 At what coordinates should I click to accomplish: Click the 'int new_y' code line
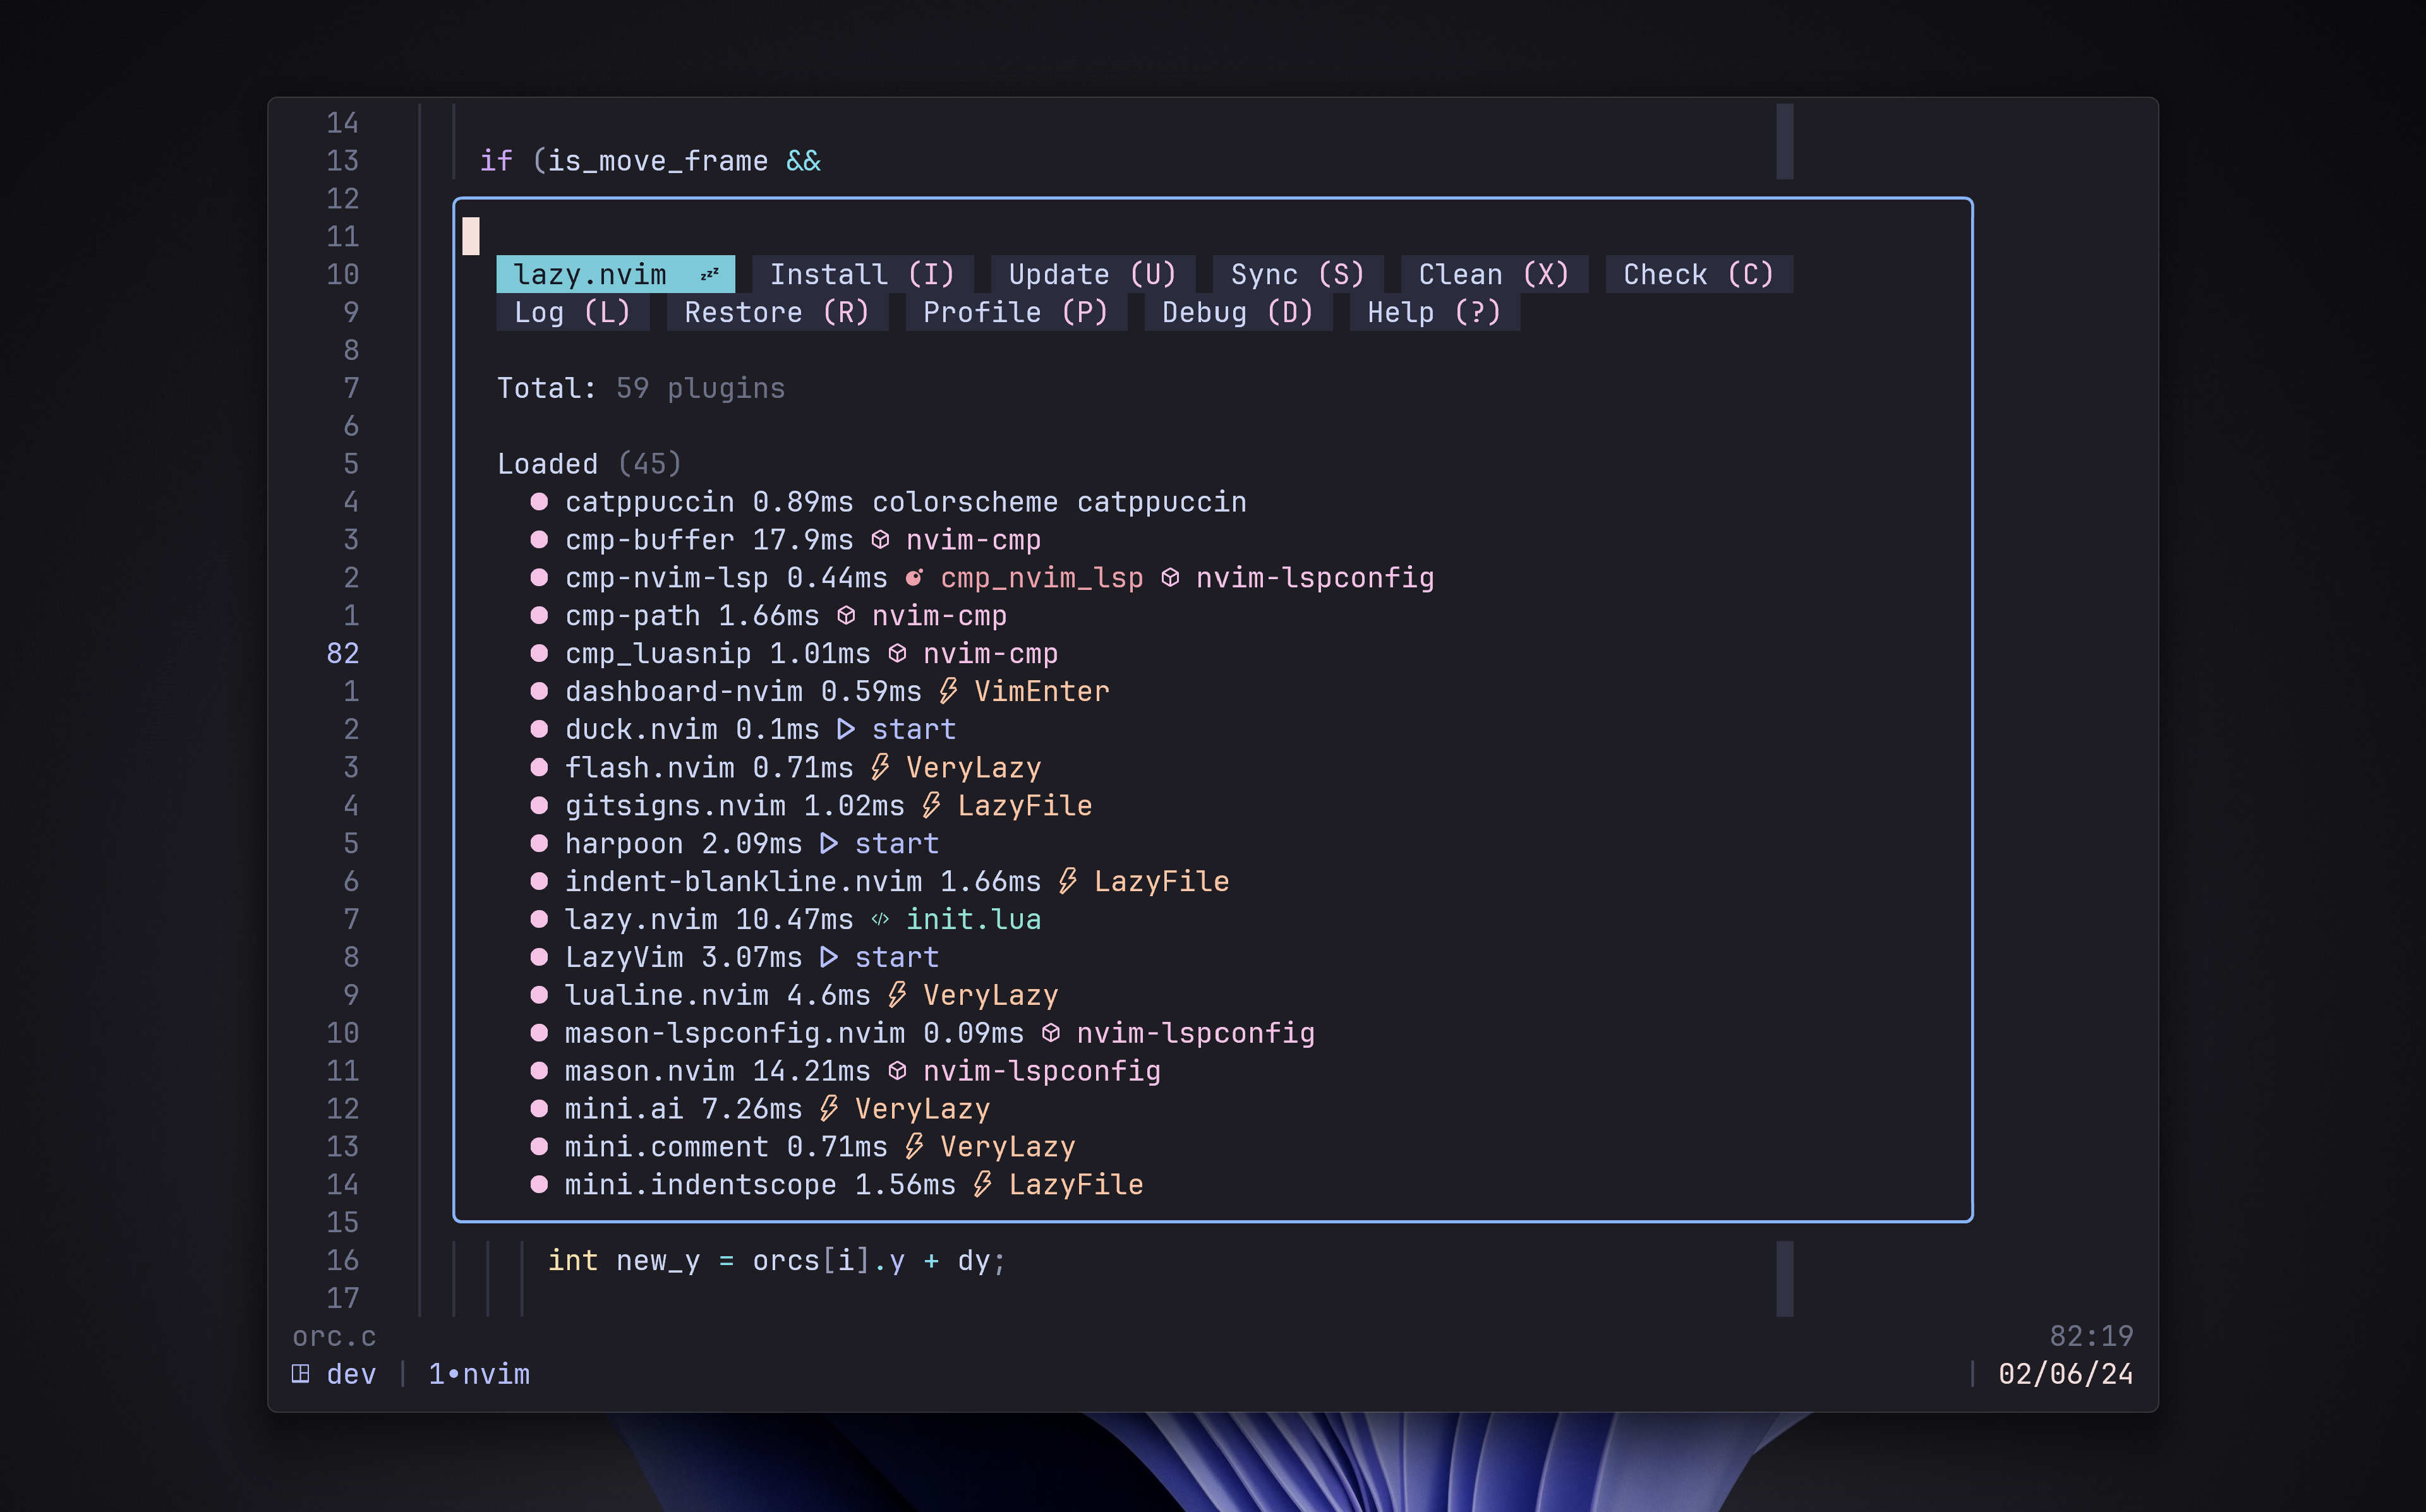[776, 1260]
